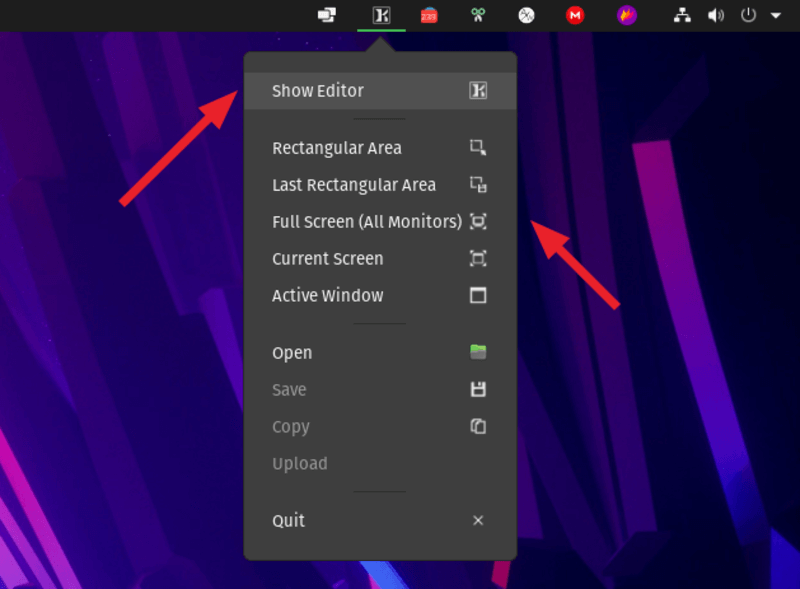Click the green scissors tray icon
Image resolution: width=800 pixels, height=589 pixels.
tap(478, 15)
